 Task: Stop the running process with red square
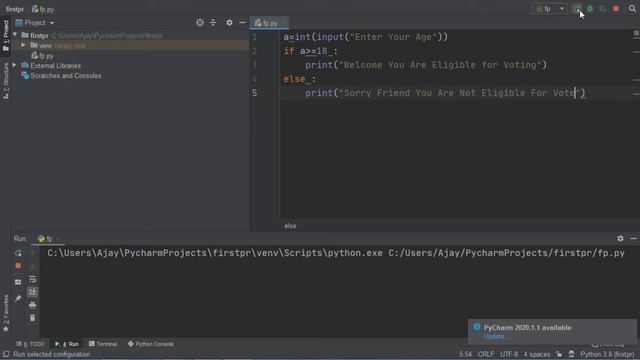[616, 9]
